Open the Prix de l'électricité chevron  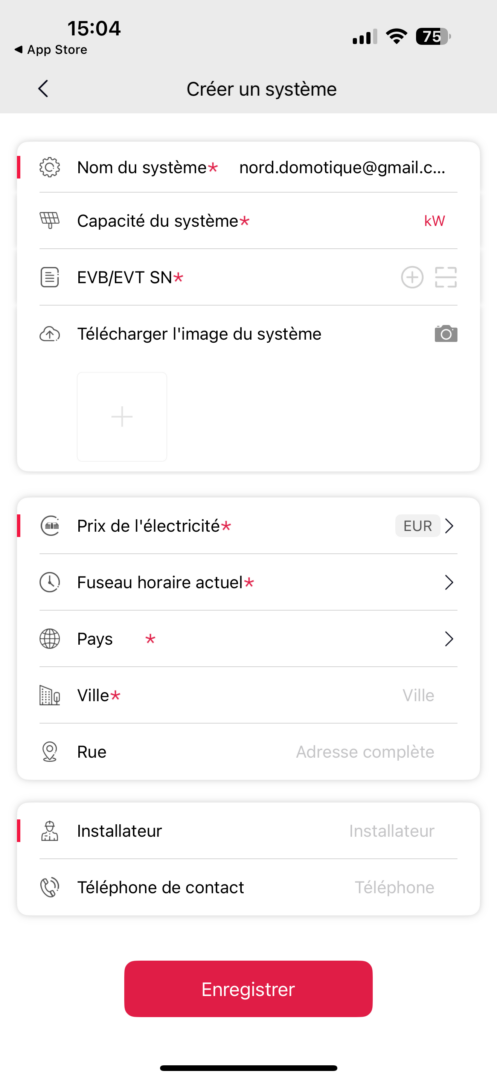[x=450, y=526]
